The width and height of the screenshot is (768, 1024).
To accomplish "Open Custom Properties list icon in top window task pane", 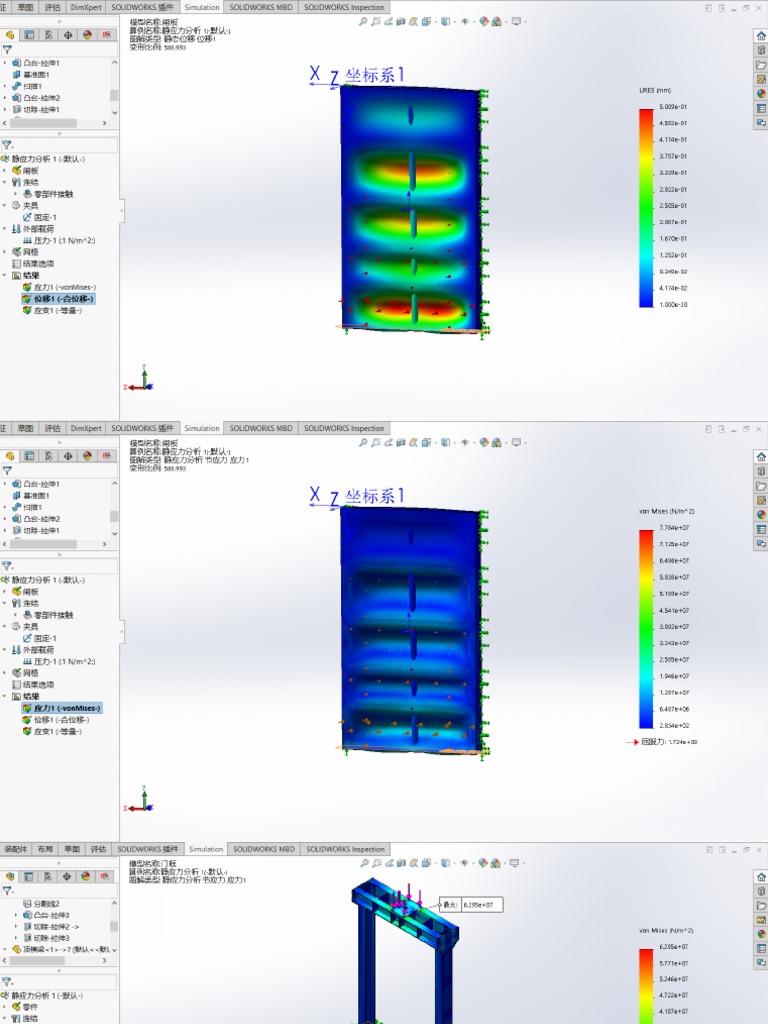I will point(761,108).
